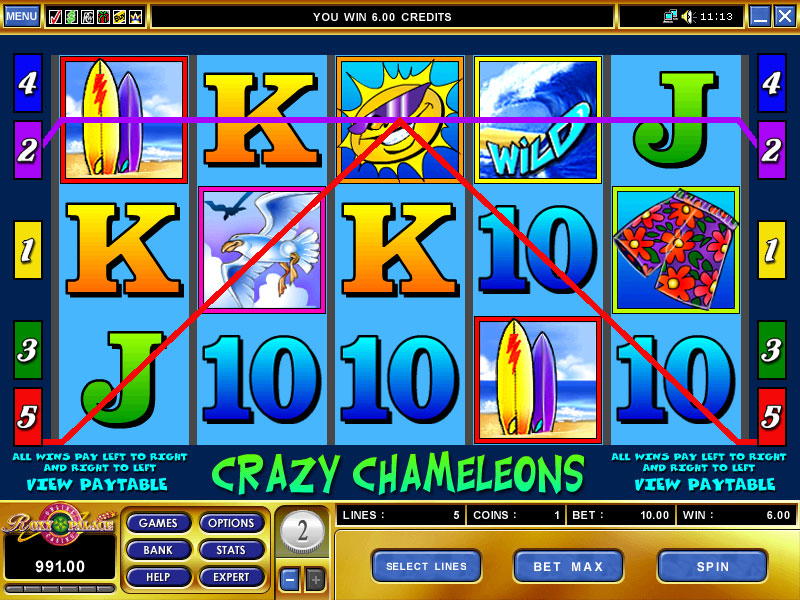Open the Games menu

point(158,523)
